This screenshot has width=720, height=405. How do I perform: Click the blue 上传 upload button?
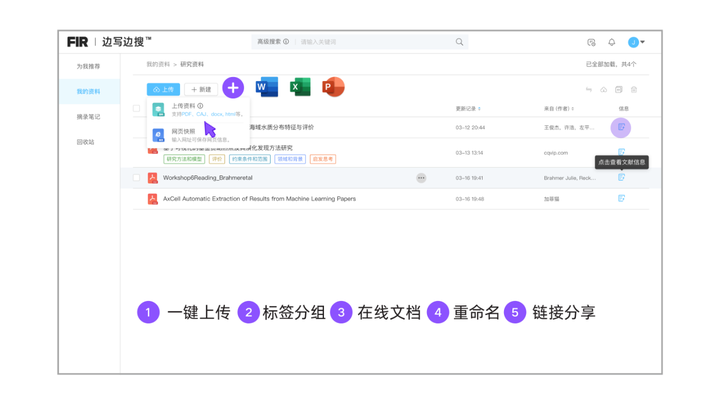[x=163, y=89]
